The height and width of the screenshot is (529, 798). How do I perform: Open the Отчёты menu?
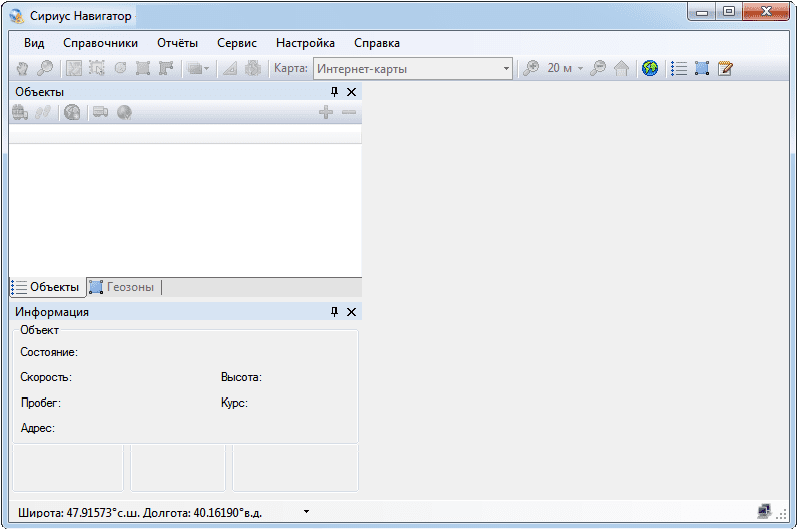pos(177,43)
